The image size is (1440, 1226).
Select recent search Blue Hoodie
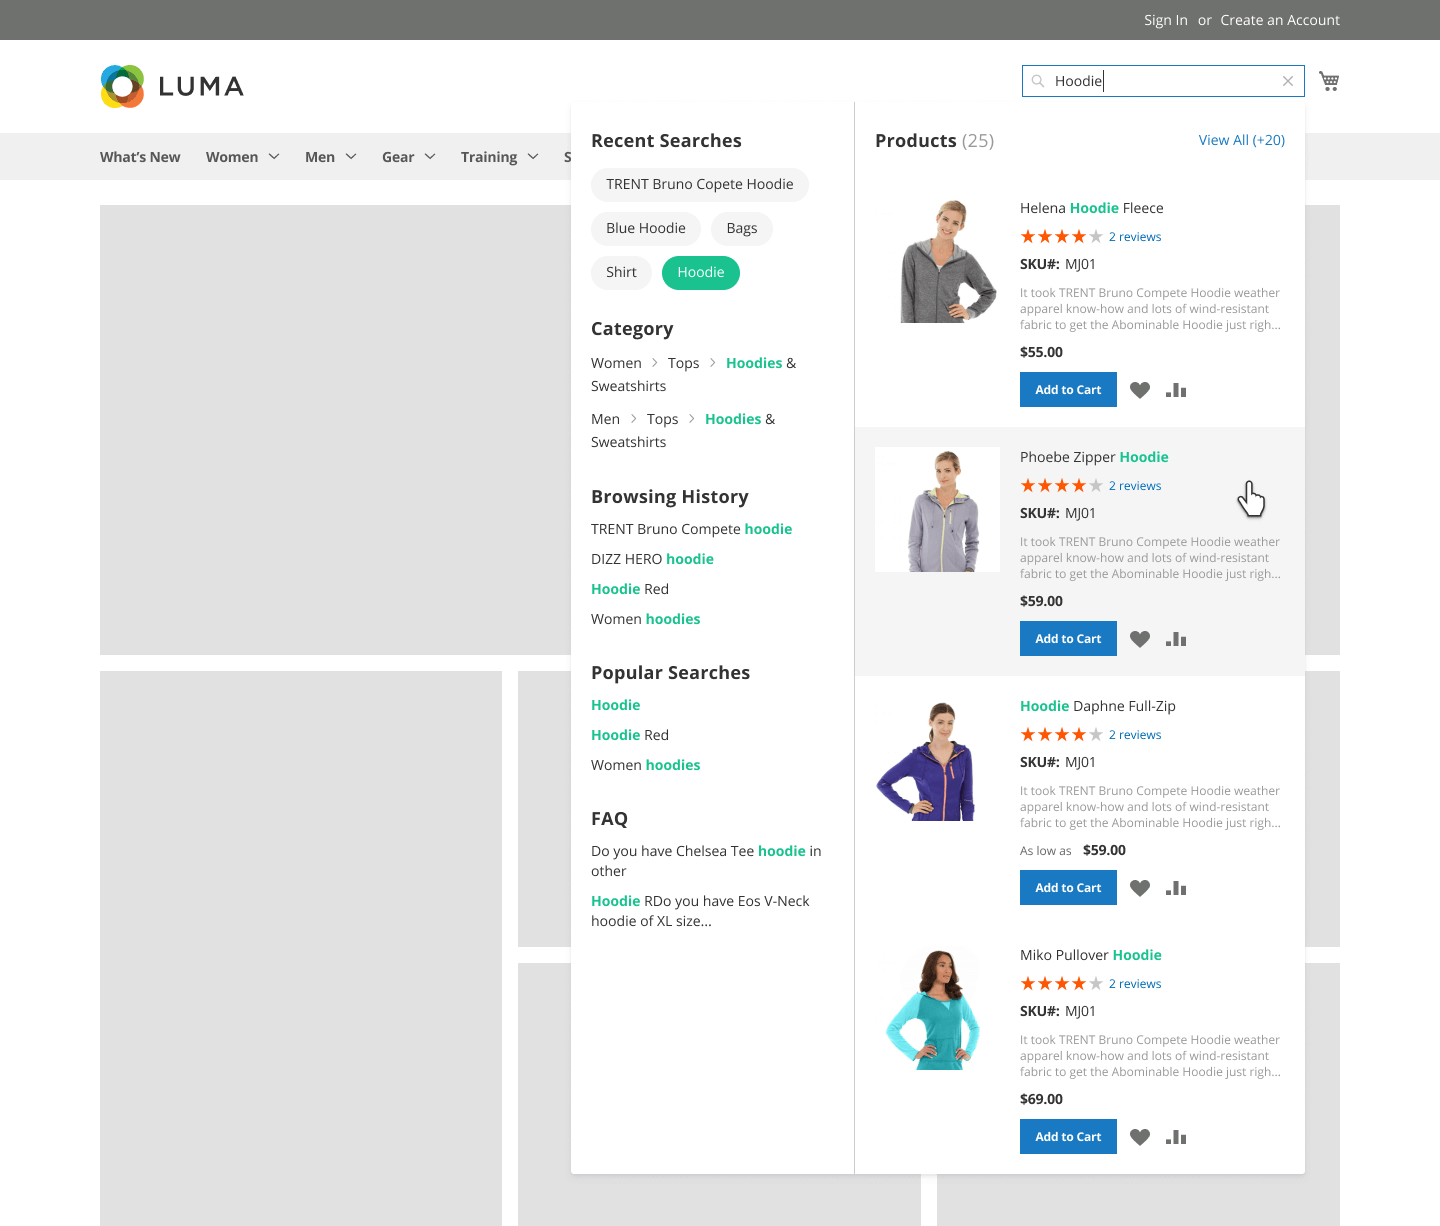coord(646,228)
